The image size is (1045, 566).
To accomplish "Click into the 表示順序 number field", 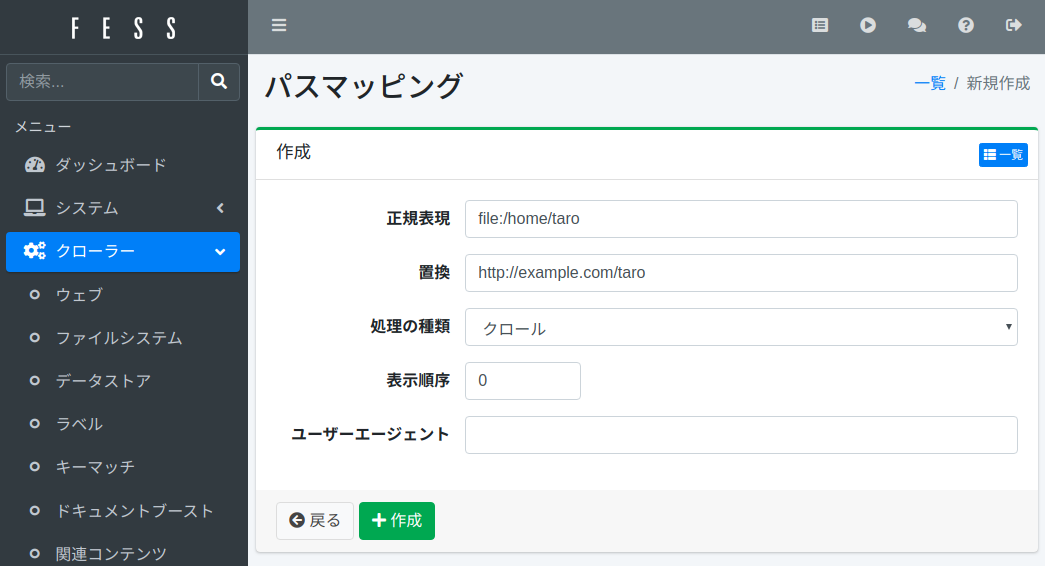I will click(522, 381).
